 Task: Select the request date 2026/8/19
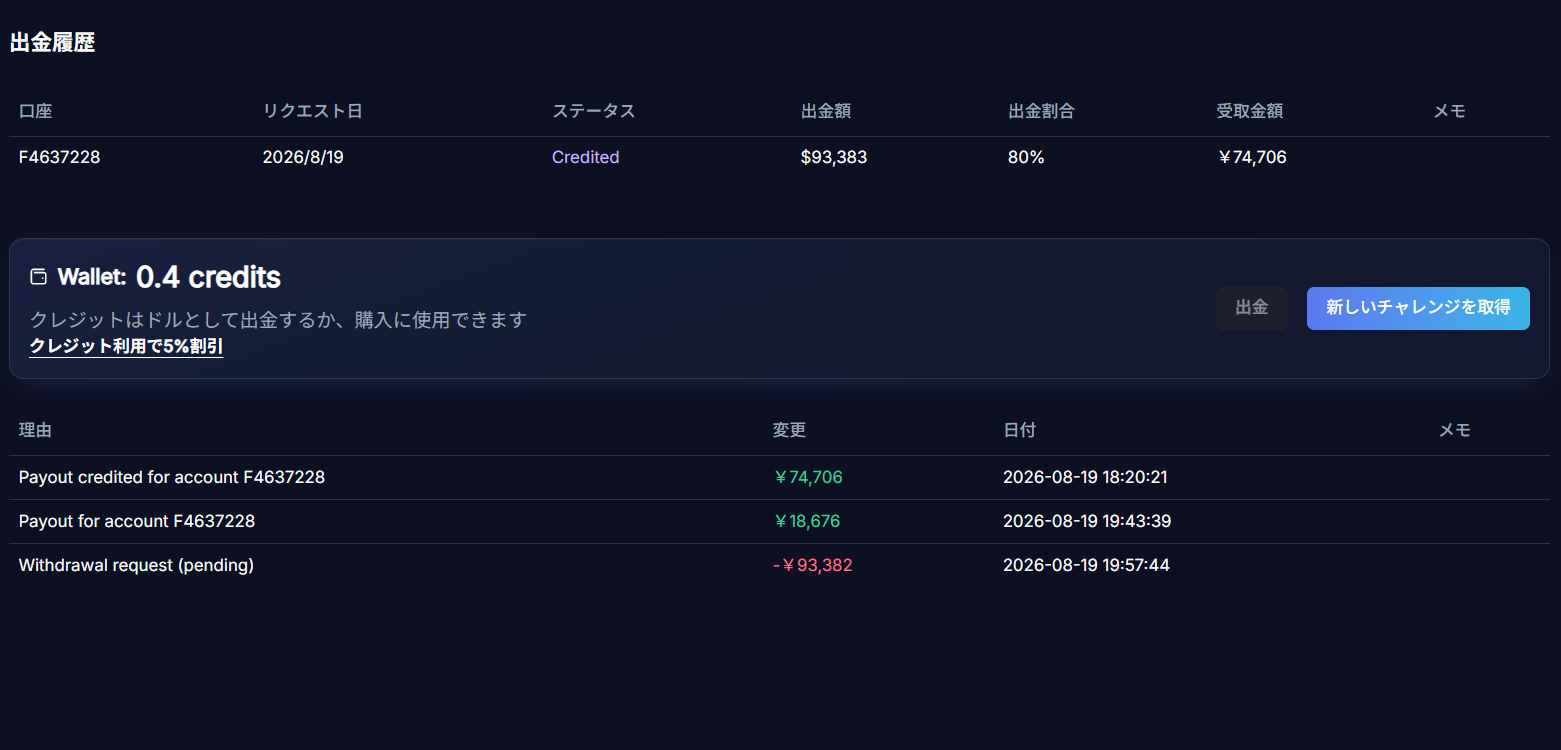click(303, 157)
